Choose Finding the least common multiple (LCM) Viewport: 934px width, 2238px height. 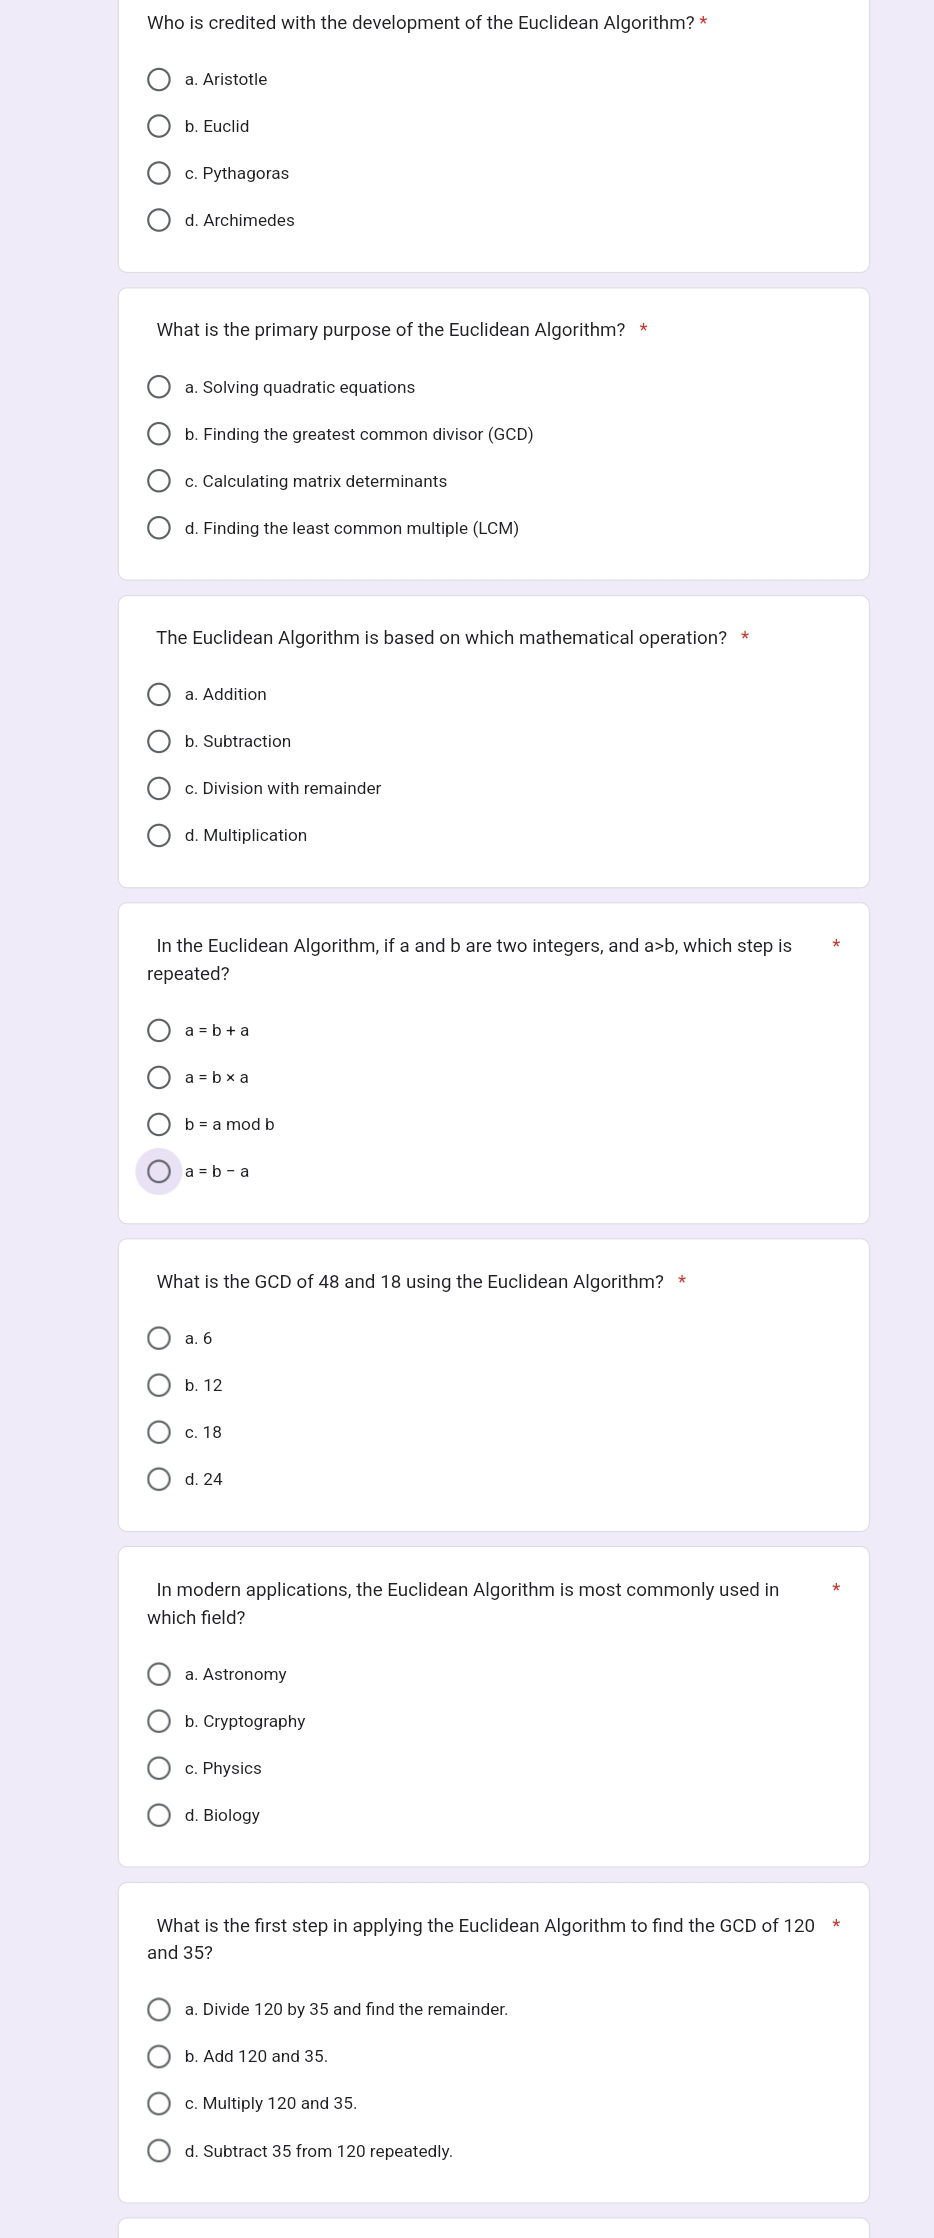coord(159,528)
